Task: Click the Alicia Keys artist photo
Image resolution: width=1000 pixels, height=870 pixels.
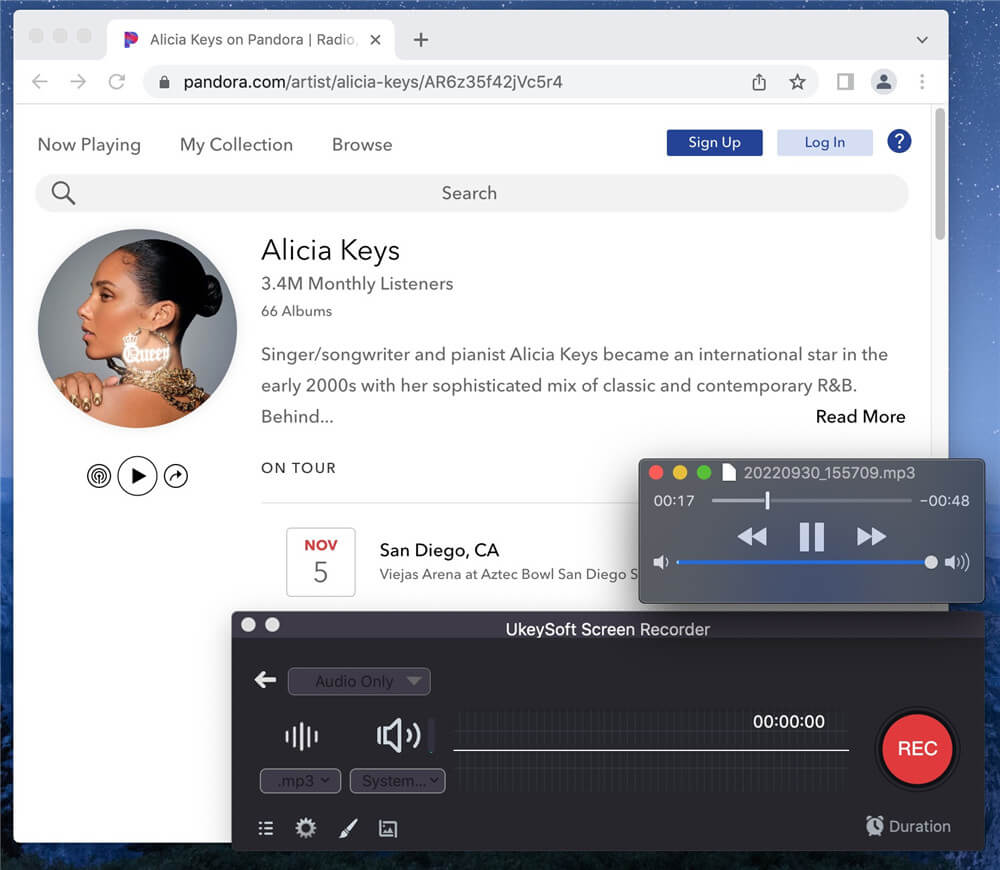Action: (137, 328)
